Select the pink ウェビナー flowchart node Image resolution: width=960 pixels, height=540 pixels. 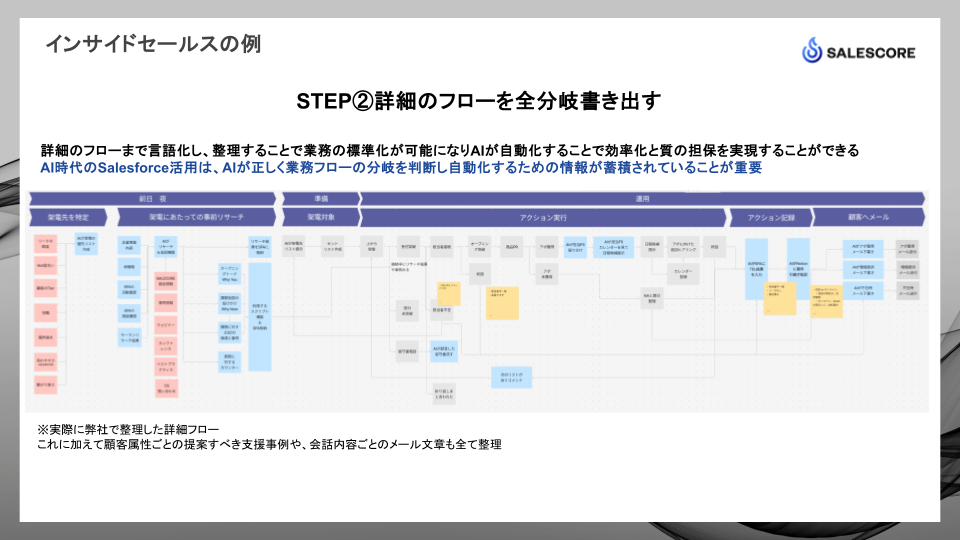tap(166, 325)
